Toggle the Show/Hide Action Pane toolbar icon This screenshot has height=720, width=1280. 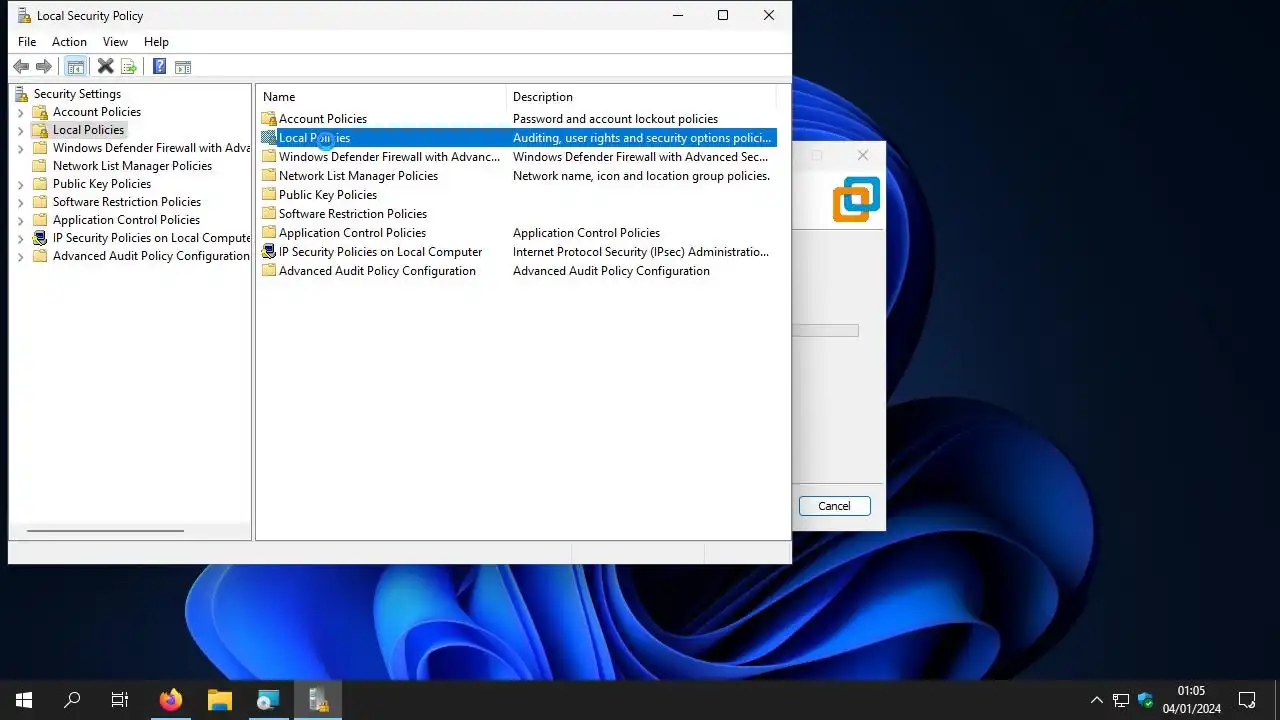[182, 67]
